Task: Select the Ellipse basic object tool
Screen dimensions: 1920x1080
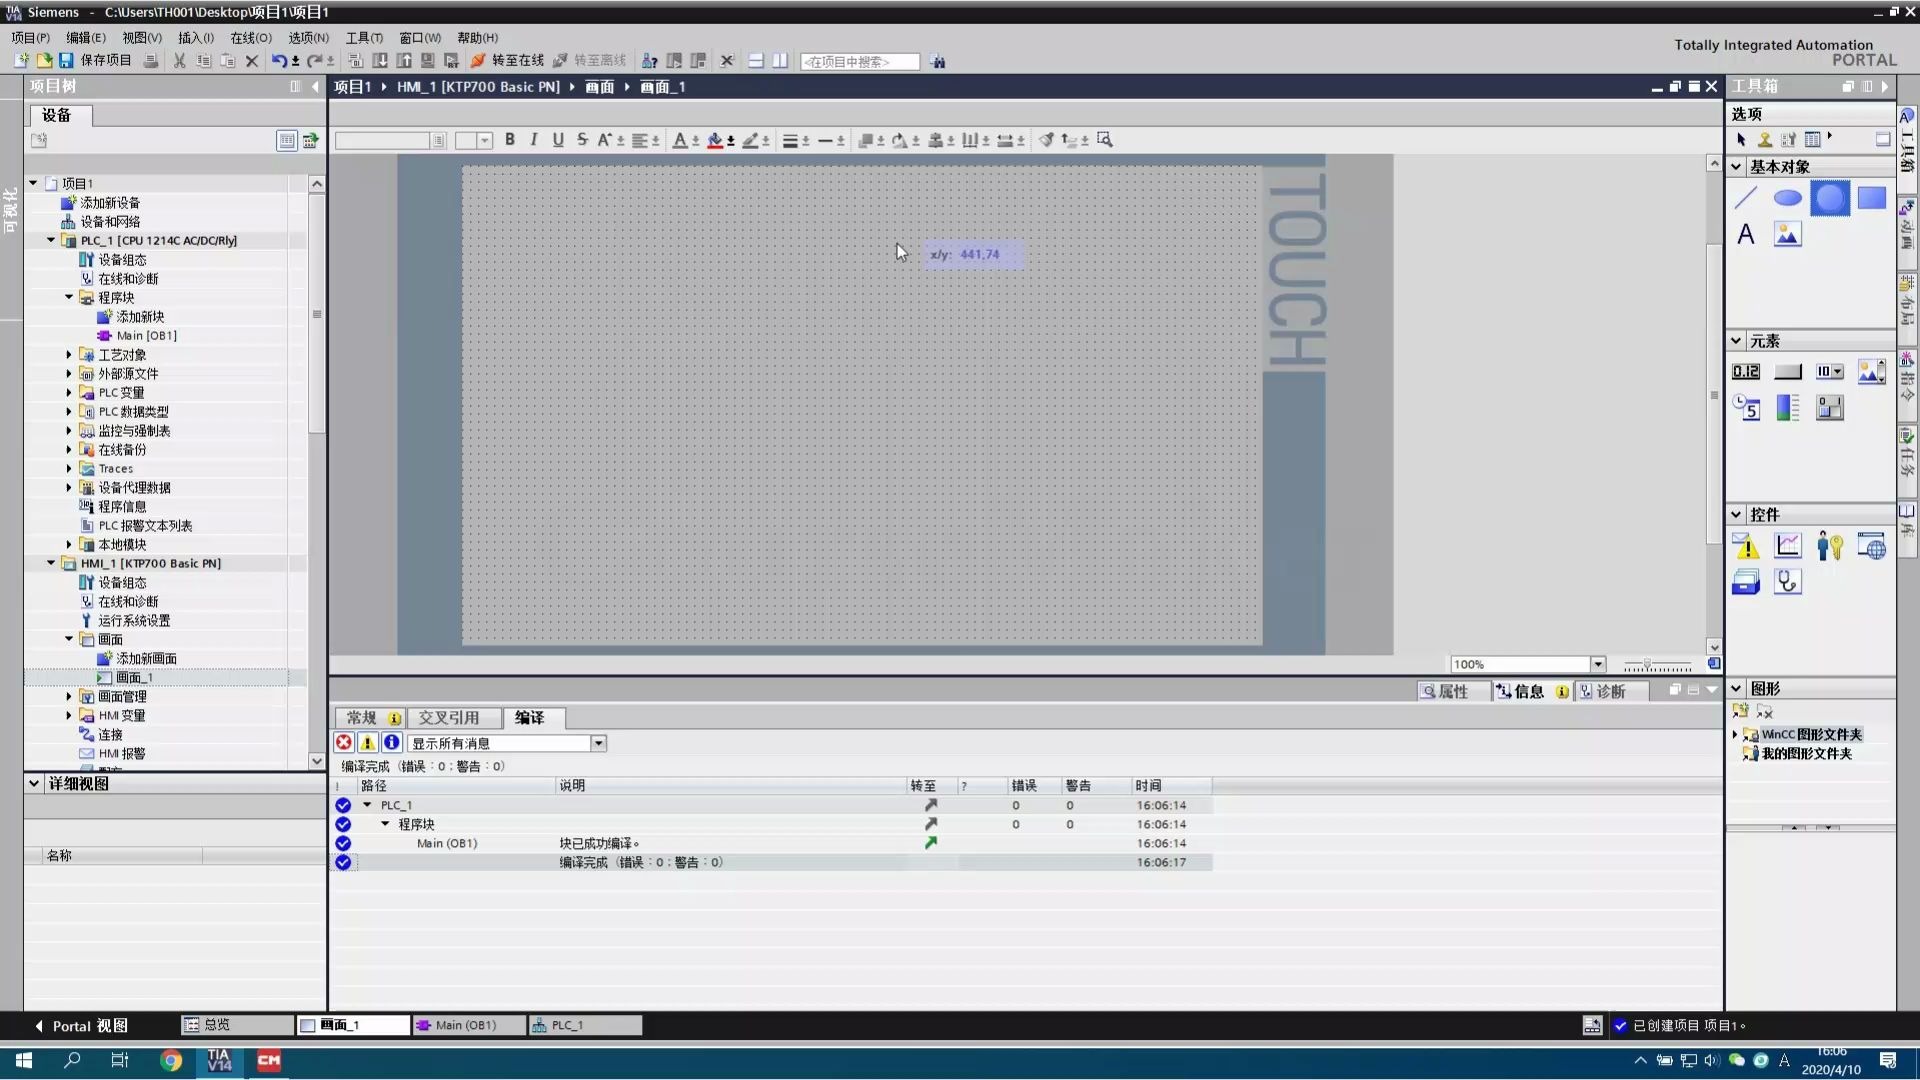Action: [1787, 198]
